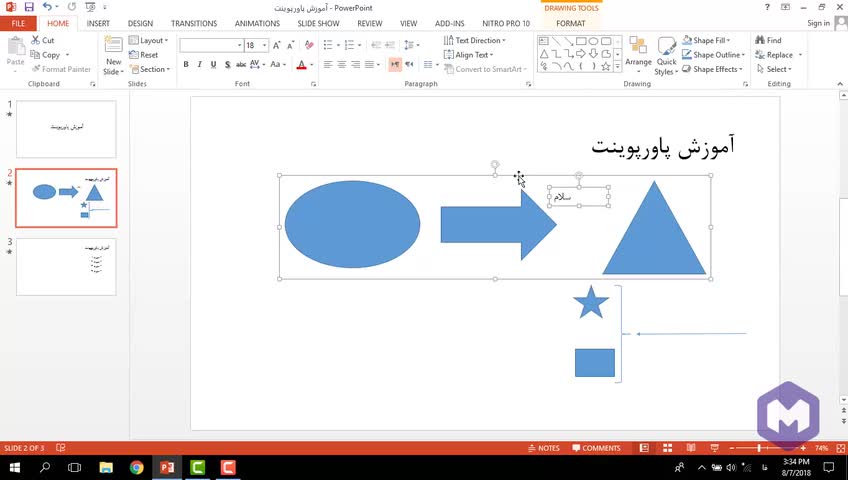
Task: Open Quick Styles gallery
Action: (666, 56)
